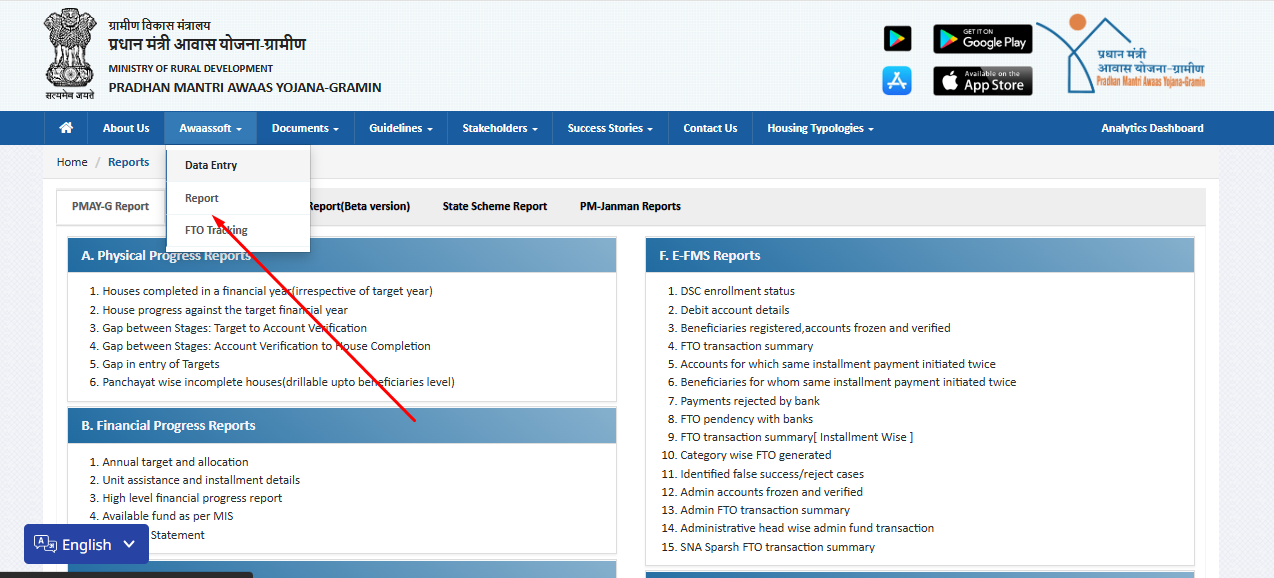The width and height of the screenshot is (1274, 578).
Task: Choose Report in Awaassoft dropdown
Action: 202,198
